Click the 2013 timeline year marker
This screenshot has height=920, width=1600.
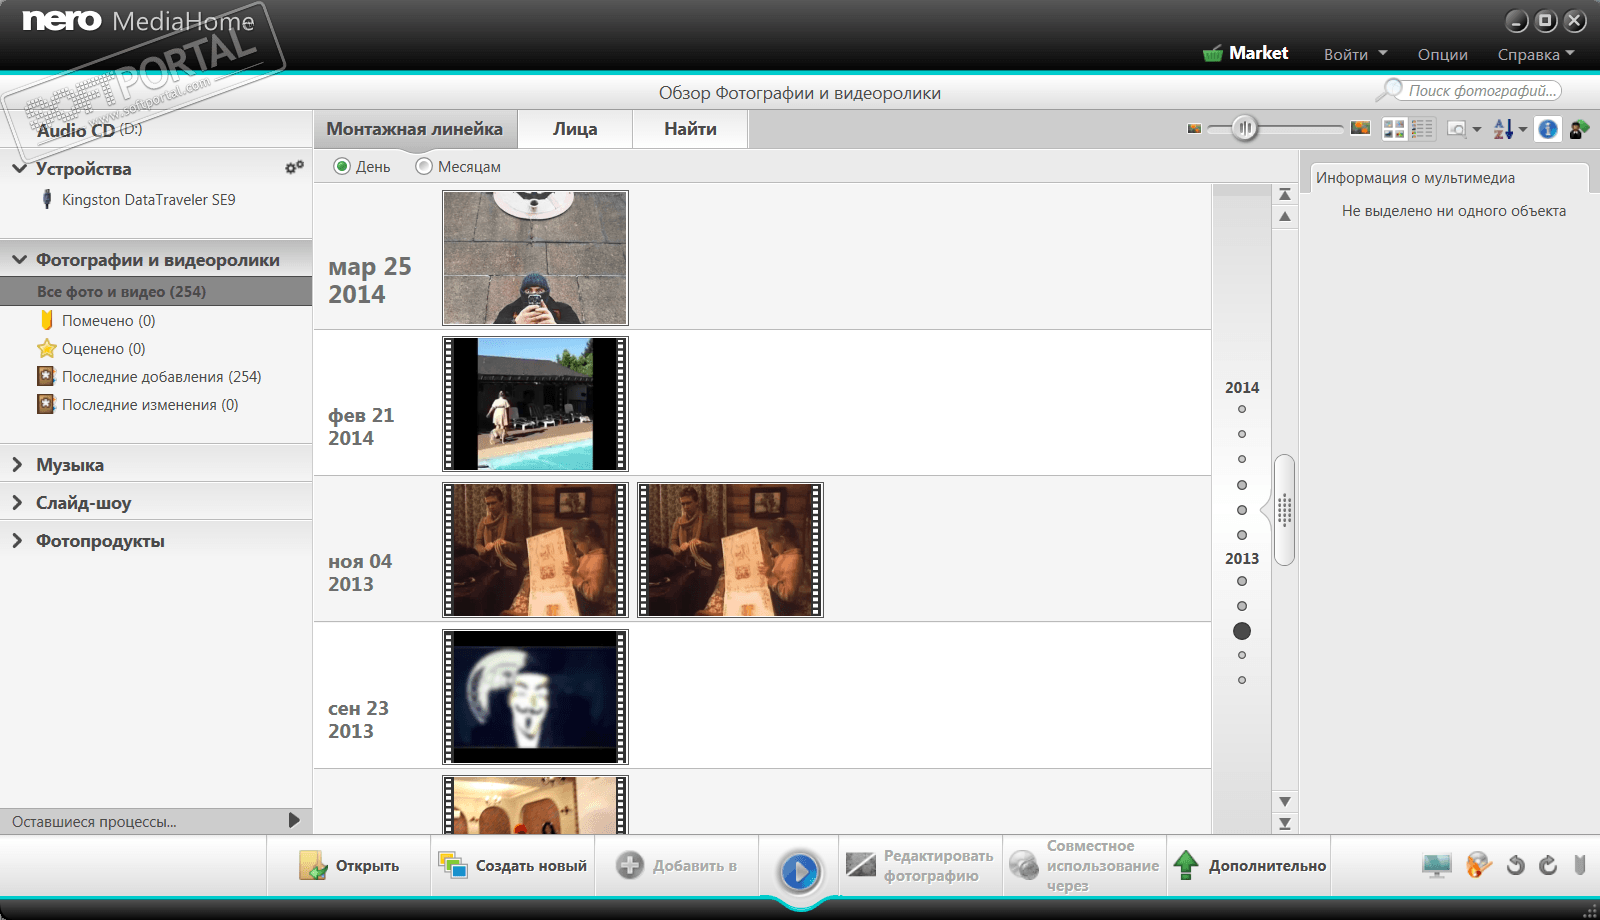click(1242, 559)
